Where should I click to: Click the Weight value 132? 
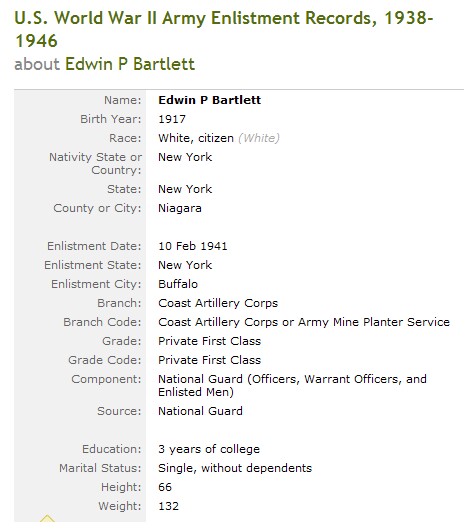coord(168,506)
